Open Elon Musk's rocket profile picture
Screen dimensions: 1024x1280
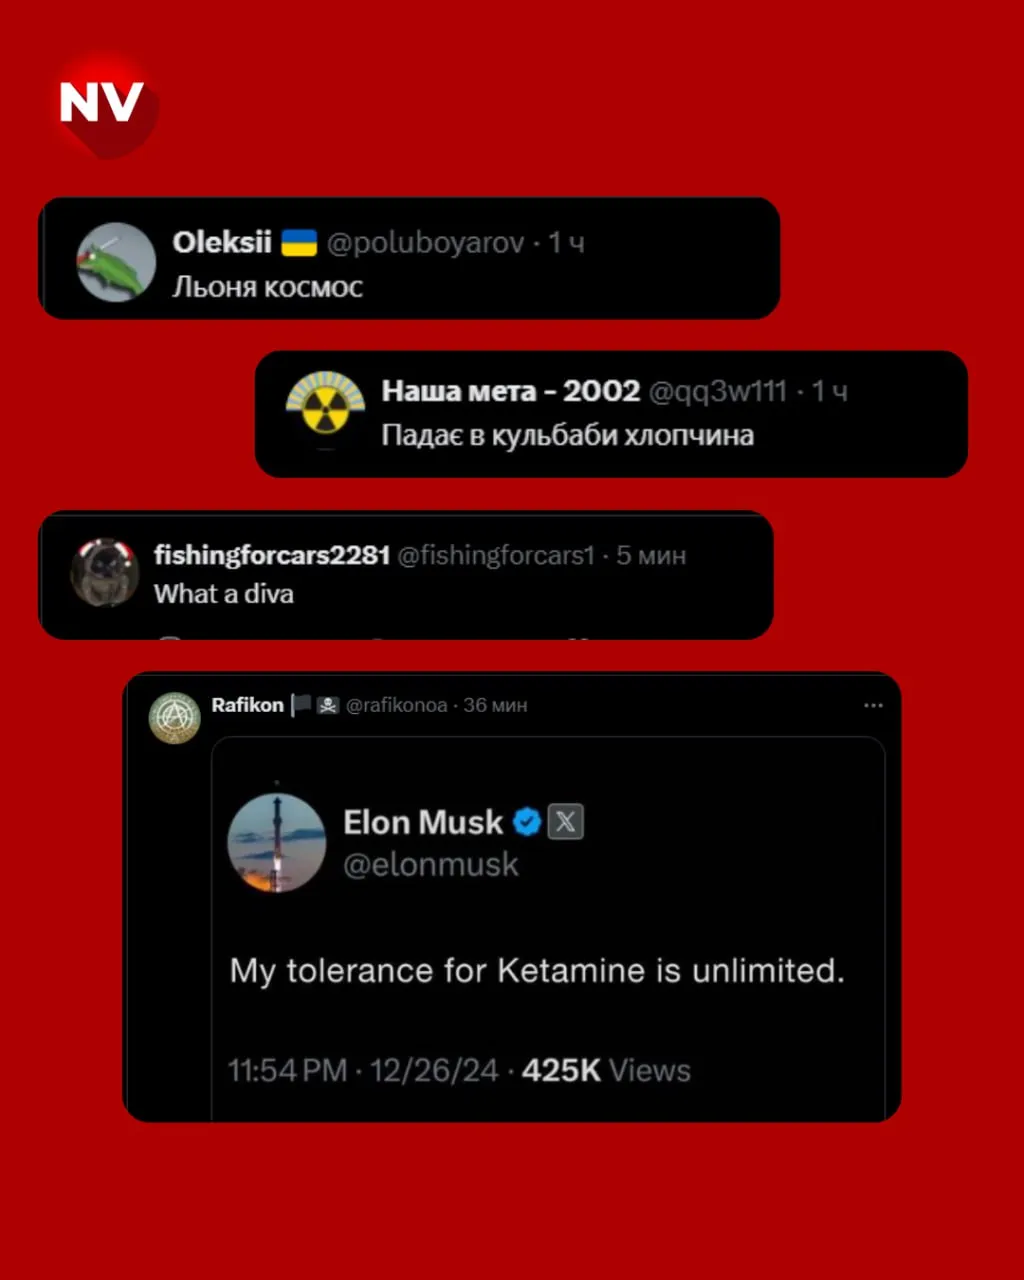tap(277, 842)
